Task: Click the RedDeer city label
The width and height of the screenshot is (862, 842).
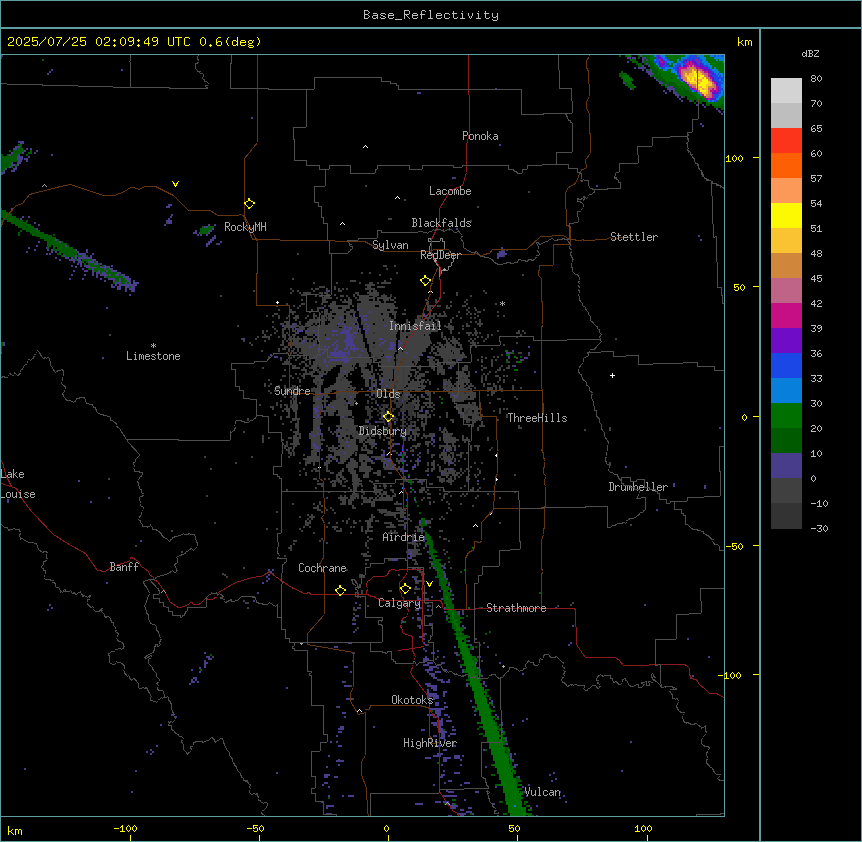Action: pos(440,255)
